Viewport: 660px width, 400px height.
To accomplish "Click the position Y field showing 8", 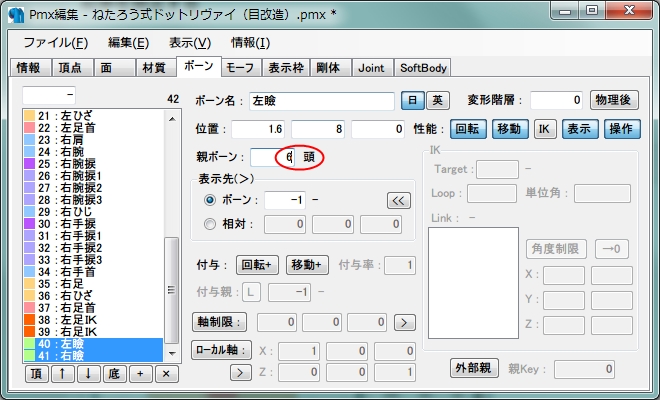I will (x=318, y=129).
